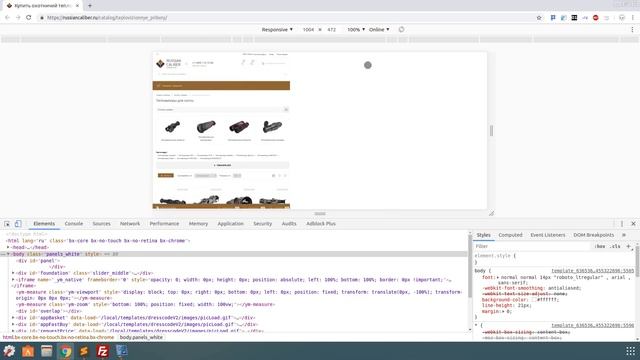640x360 pixels.
Task: Switch to the DOM Breakpoints tab
Action: click(x=593, y=235)
